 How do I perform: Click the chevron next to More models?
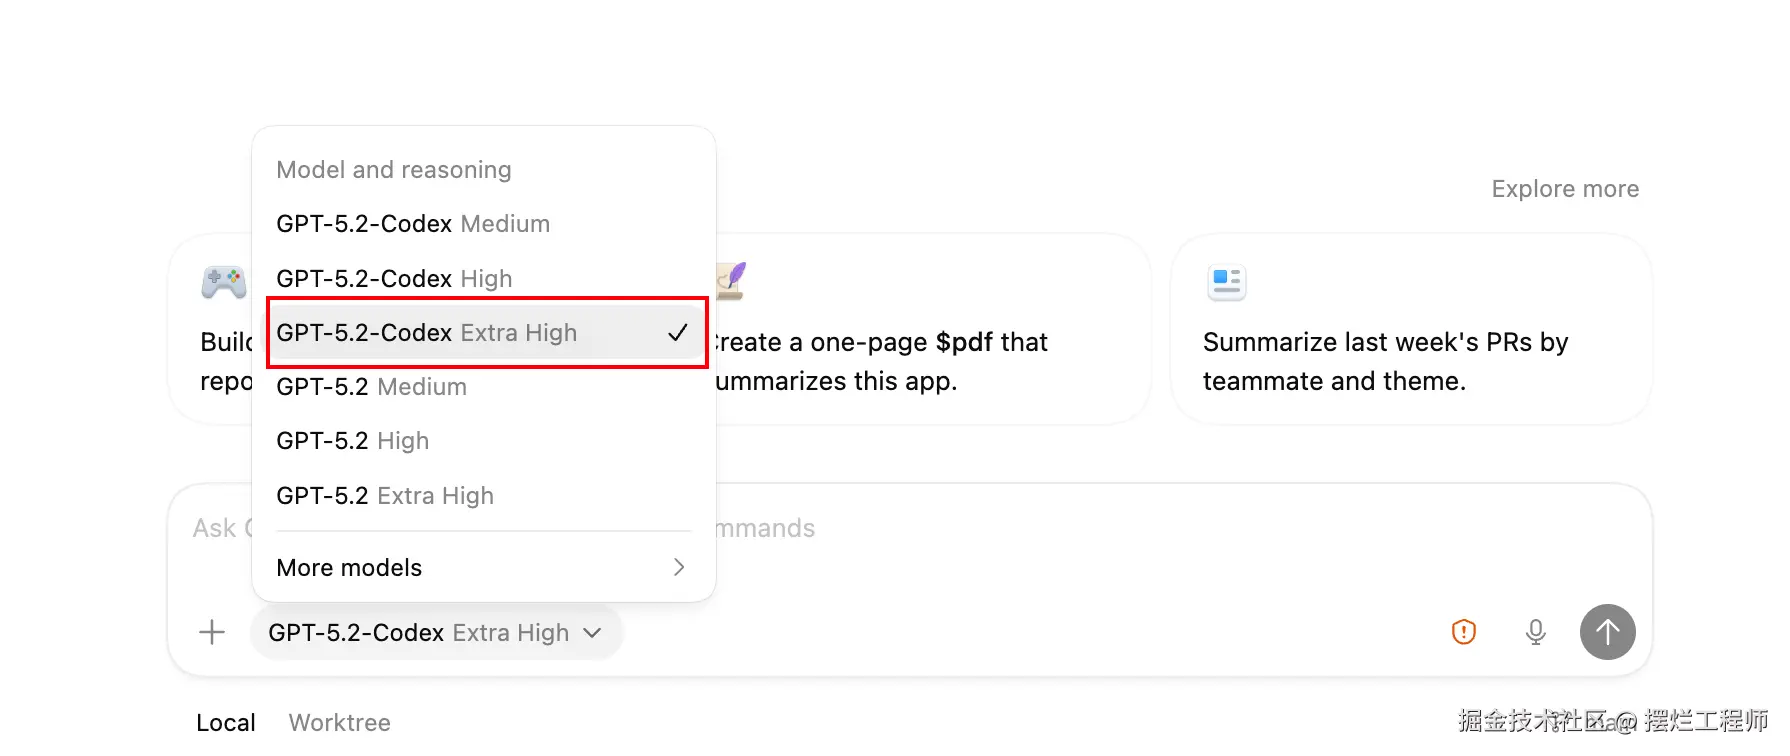[x=679, y=568]
